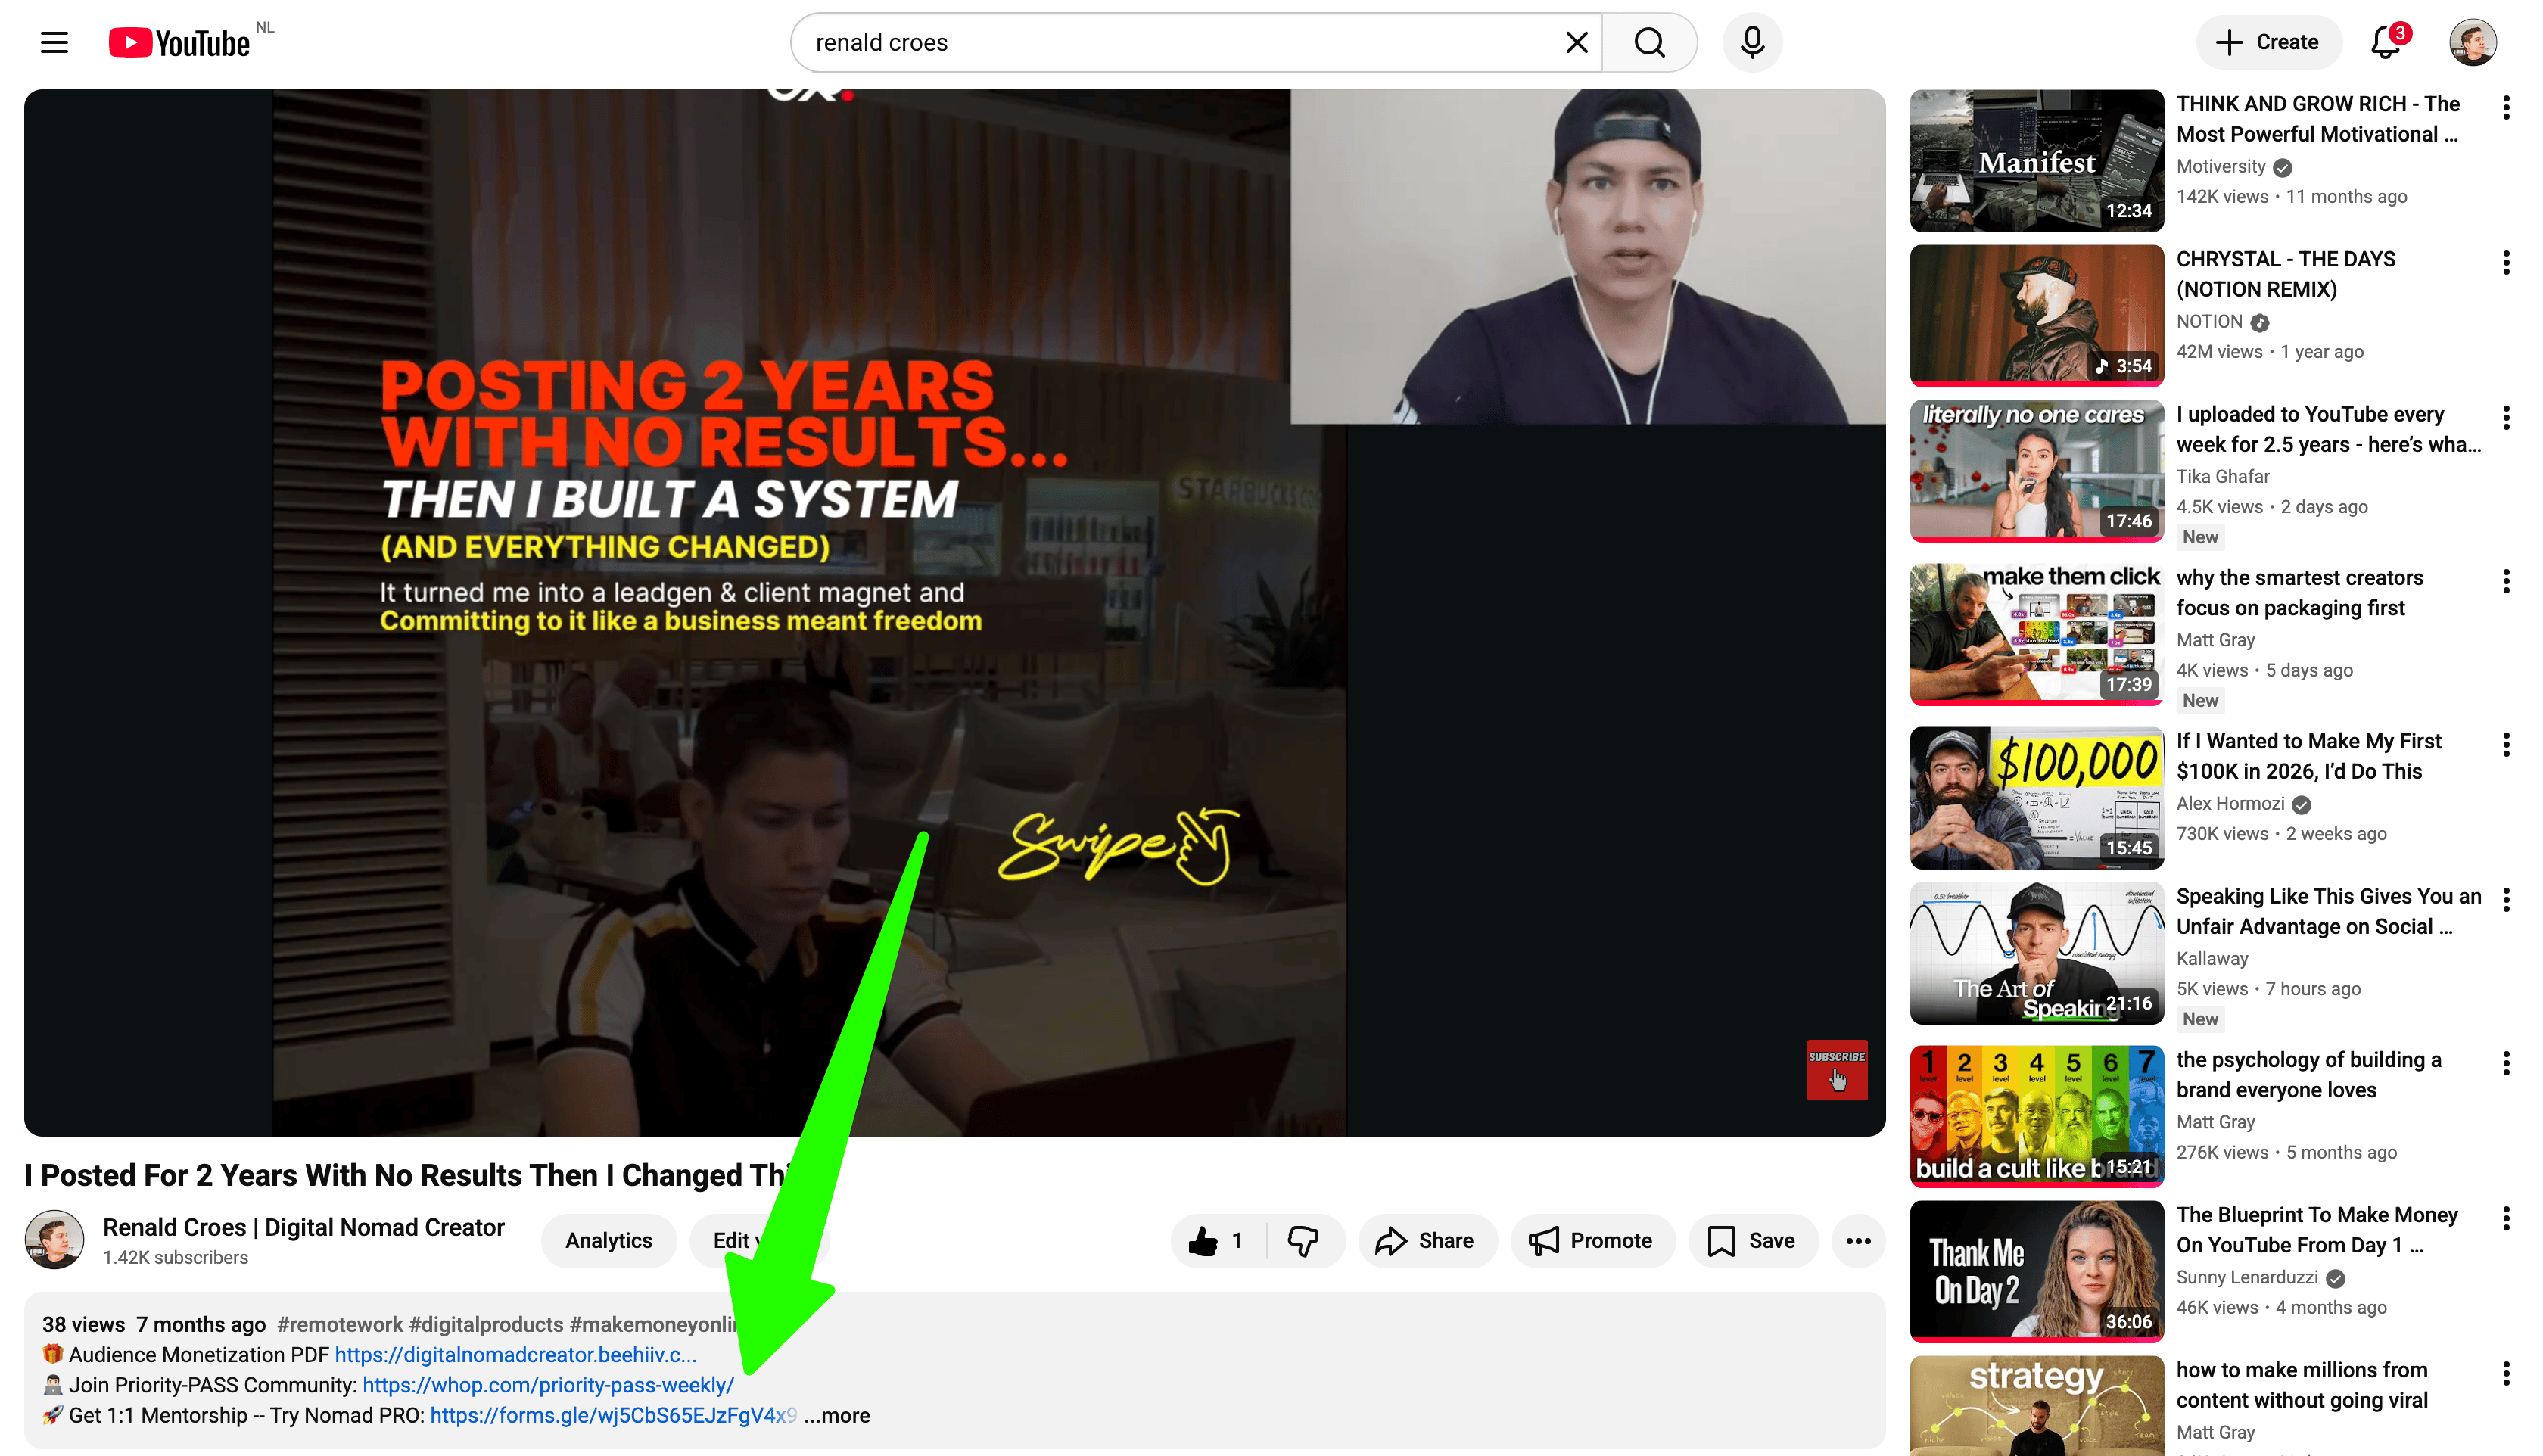The width and height of the screenshot is (2543, 1456).
Task: Open channel Analytics
Action: [x=608, y=1241]
